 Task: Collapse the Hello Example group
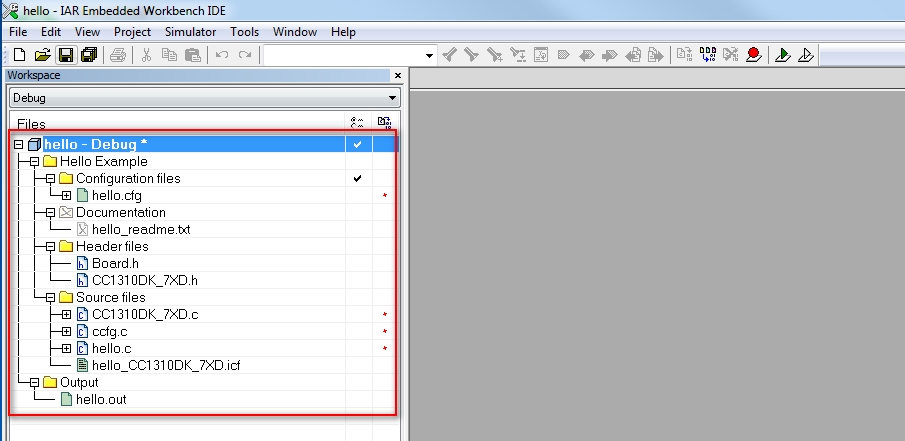point(35,162)
